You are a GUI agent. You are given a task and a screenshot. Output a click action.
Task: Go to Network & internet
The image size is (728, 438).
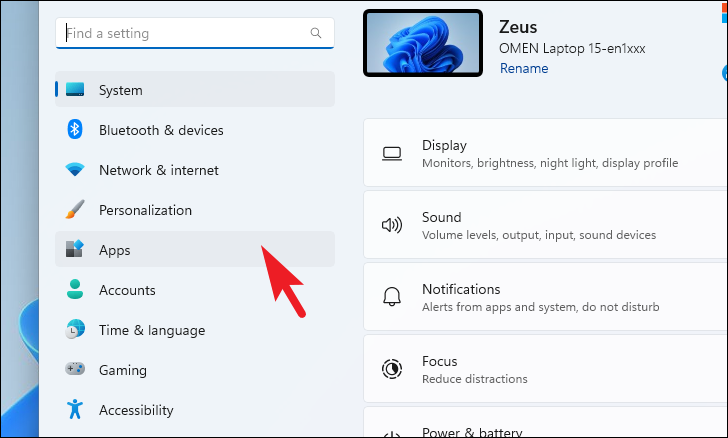click(x=195, y=170)
